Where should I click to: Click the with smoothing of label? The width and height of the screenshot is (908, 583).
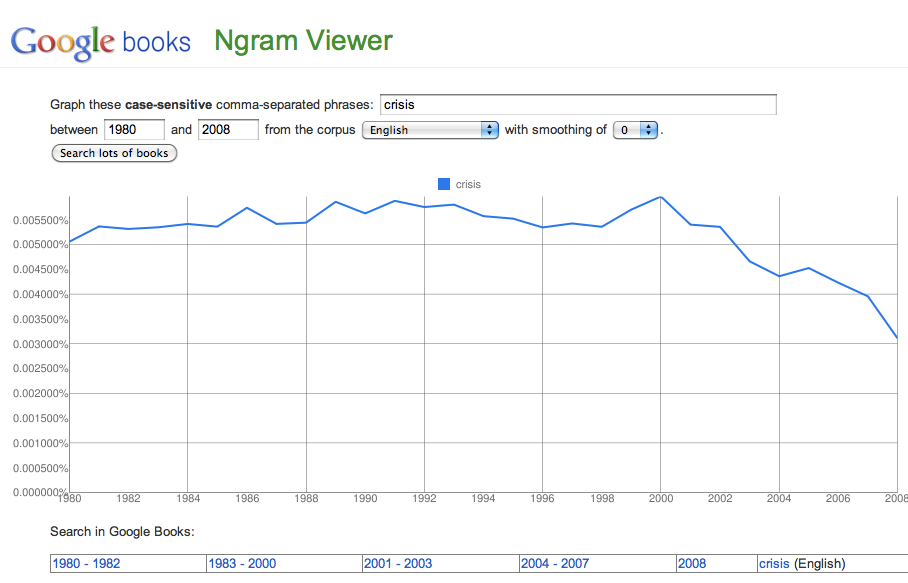point(556,130)
